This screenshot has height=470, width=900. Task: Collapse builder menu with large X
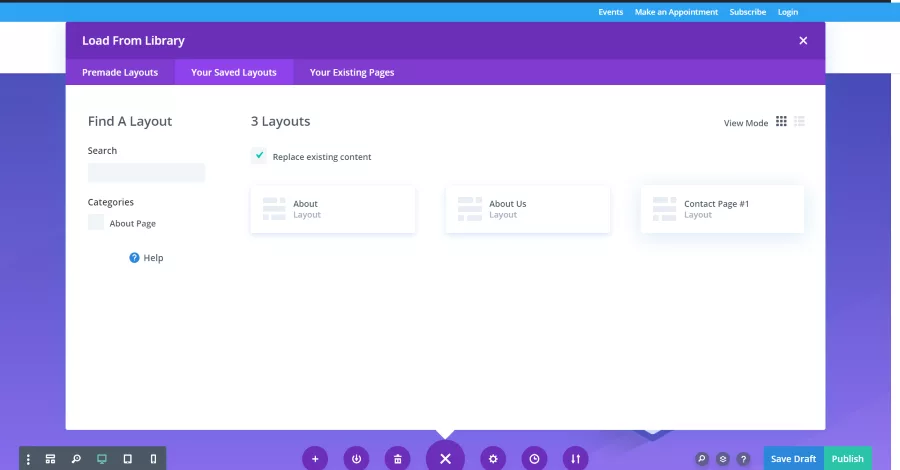pyautogui.click(x=445, y=458)
